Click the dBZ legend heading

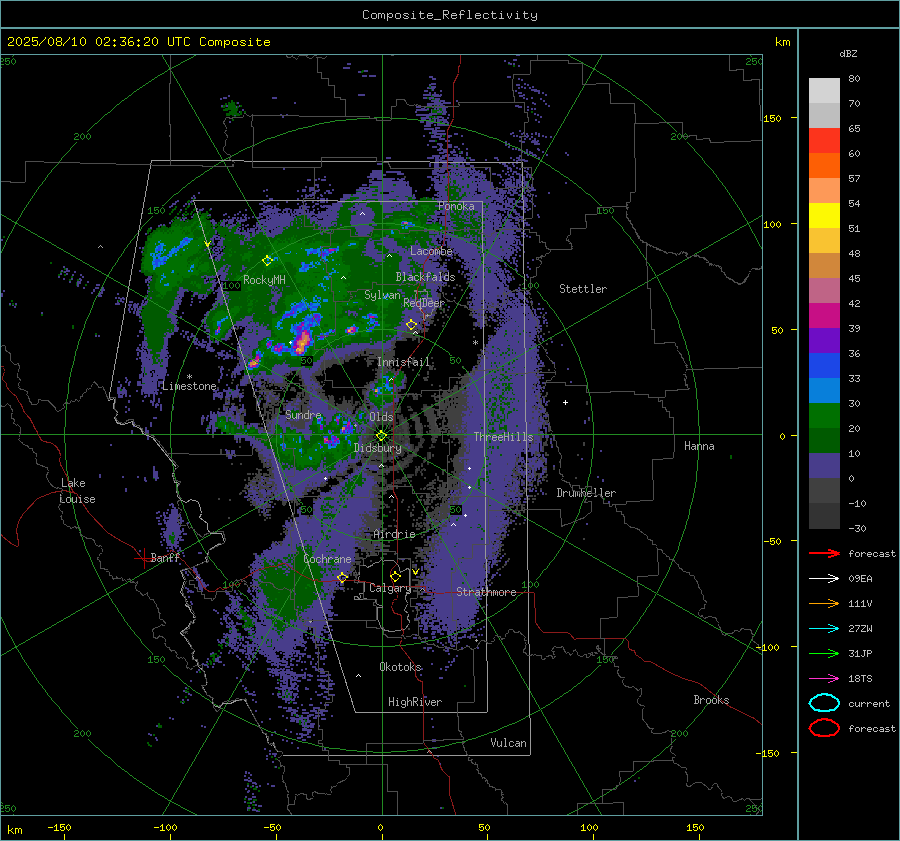848,53
